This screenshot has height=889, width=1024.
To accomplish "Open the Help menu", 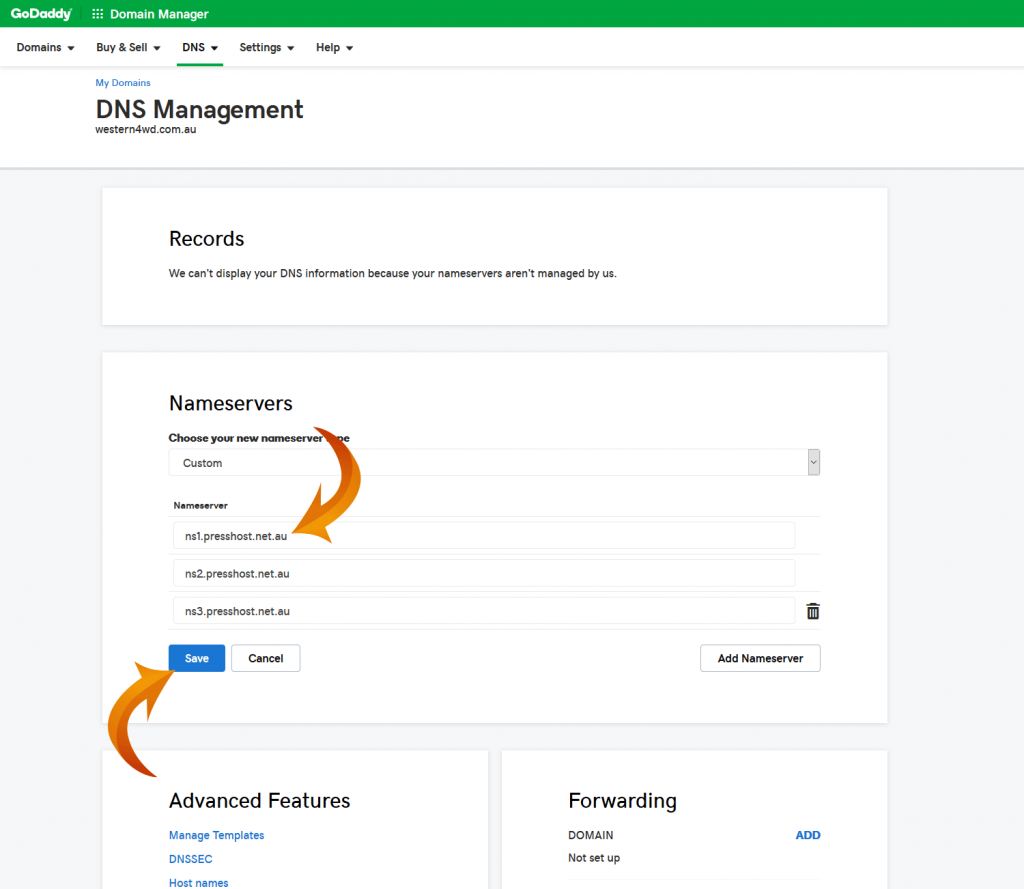I will [334, 47].
